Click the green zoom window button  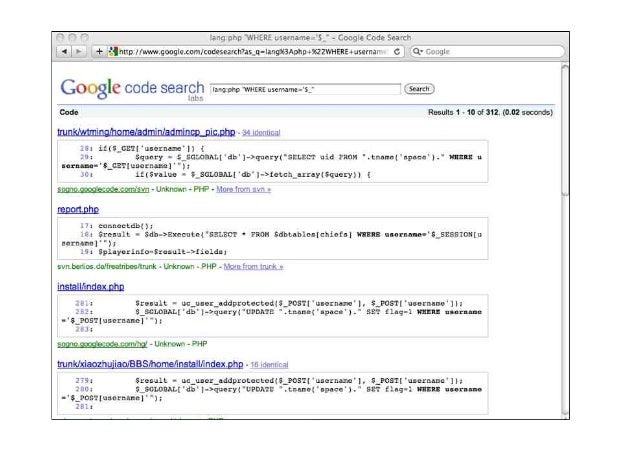[85, 37]
